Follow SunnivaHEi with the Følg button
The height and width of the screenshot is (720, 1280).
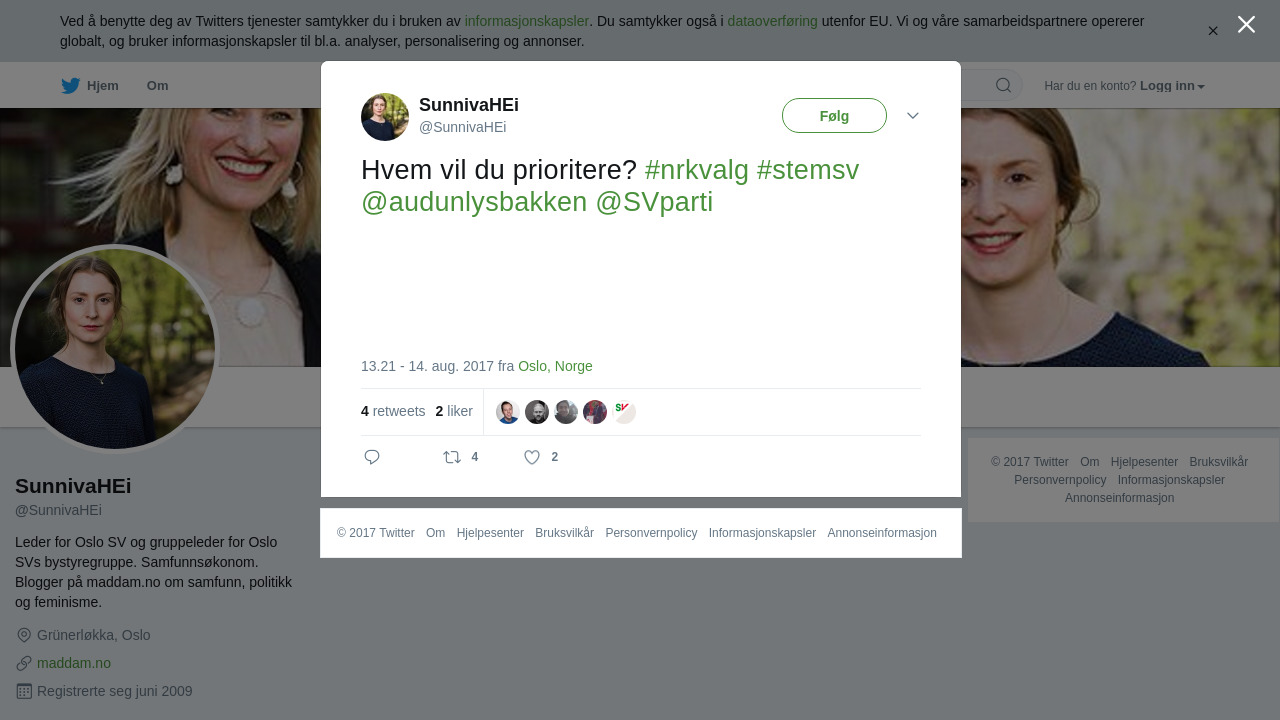click(834, 116)
